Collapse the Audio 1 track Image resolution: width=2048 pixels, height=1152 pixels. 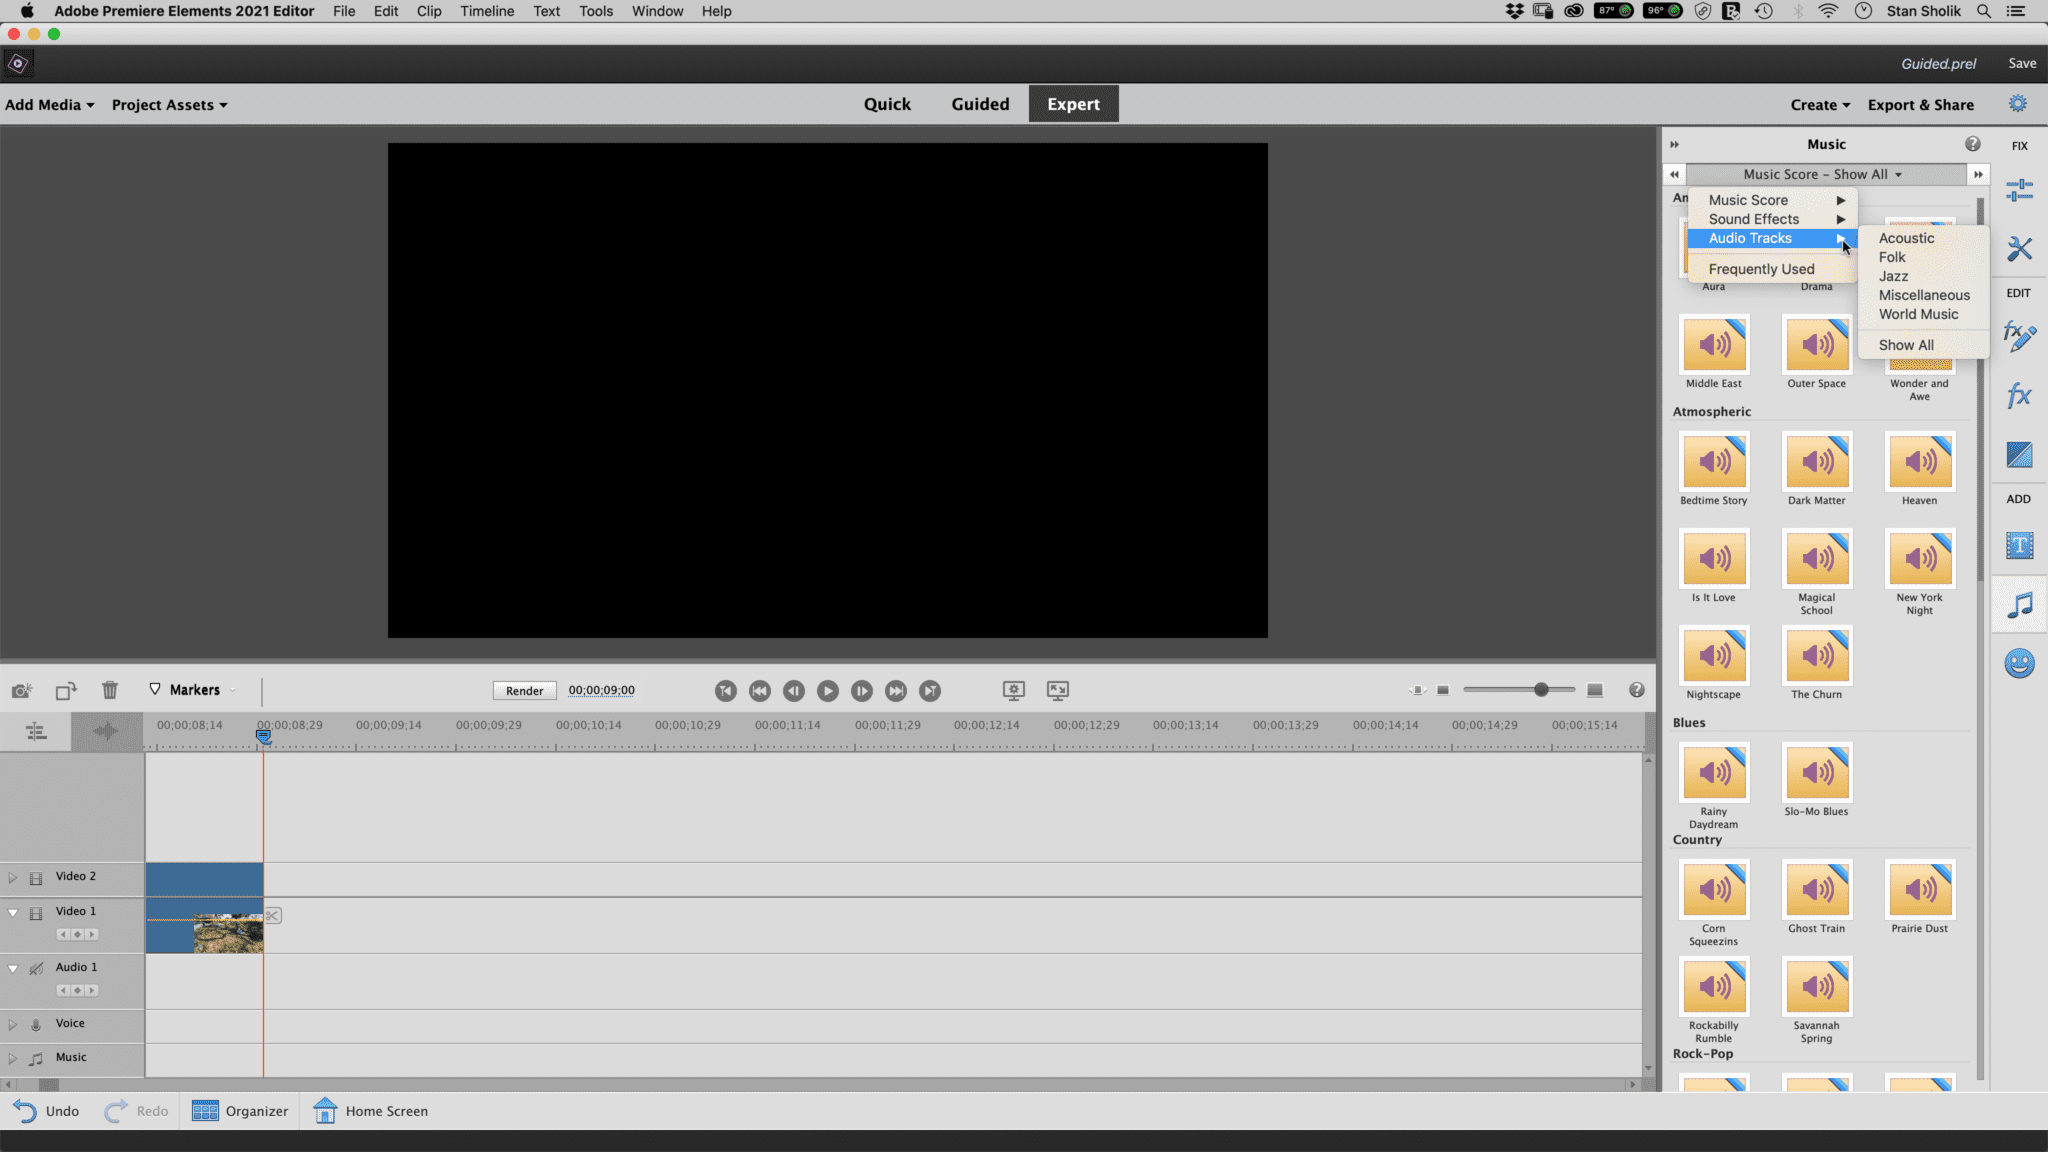[x=13, y=968]
